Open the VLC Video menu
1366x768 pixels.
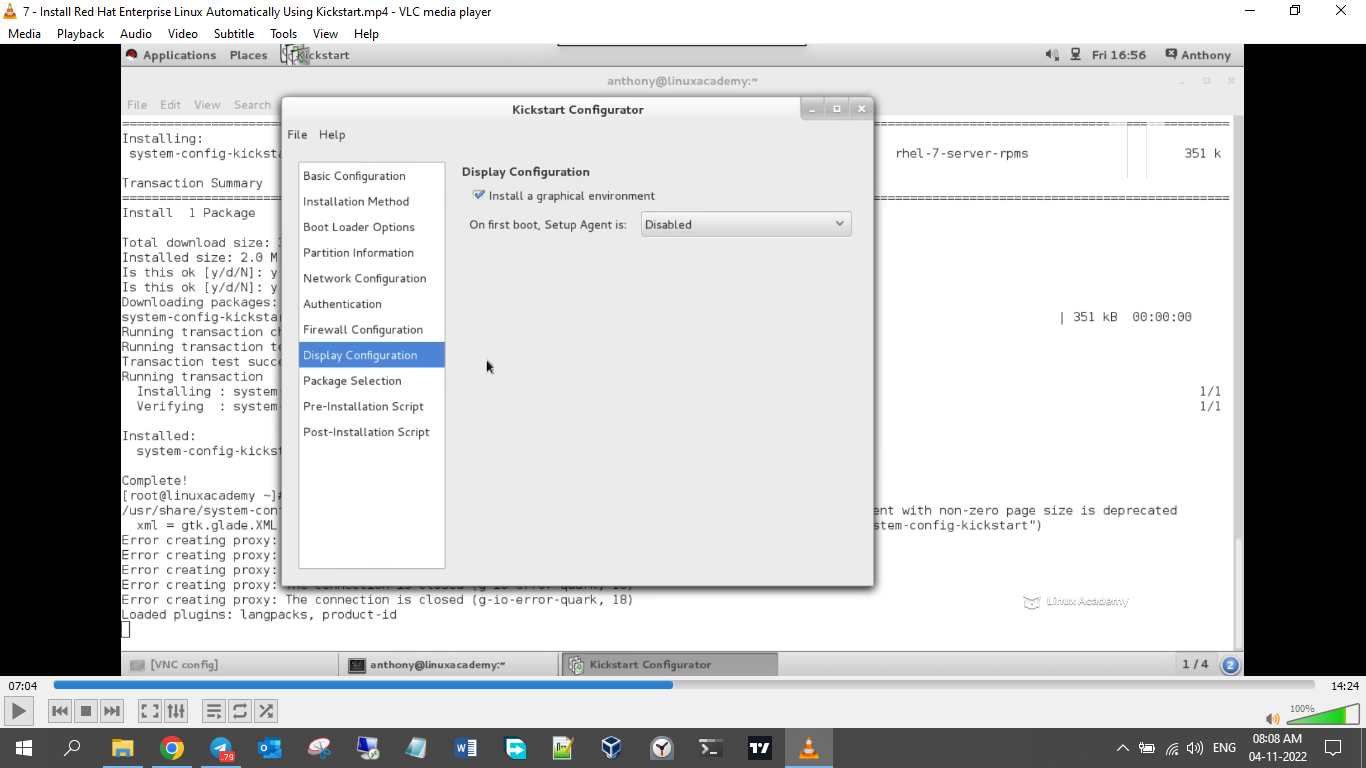point(182,33)
